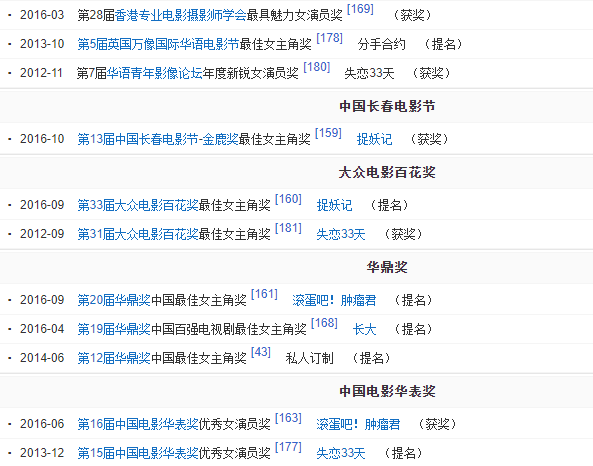Open the 第20届华鼎奖 link
Image resolution: width=593 pixels, height=466 pixels.
(x=114, y=300)
